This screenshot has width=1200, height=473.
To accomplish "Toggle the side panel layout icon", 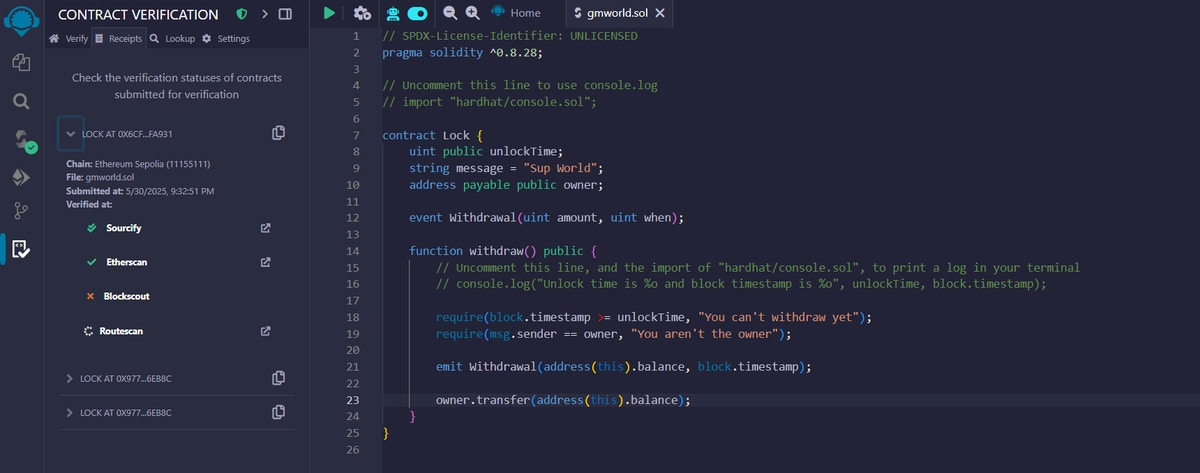I will coord(285,14).
